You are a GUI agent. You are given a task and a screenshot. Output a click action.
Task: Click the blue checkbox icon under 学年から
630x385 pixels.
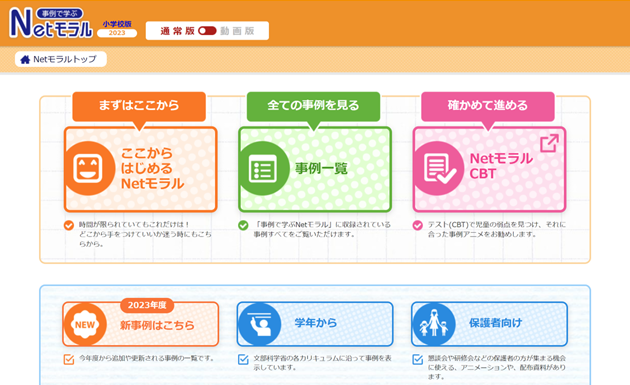243,359
